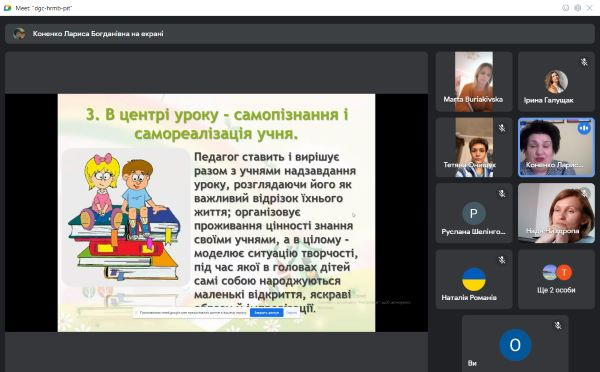Click the Коненко Лариса Богданівна на екрані banner text

tap(98, 34)
